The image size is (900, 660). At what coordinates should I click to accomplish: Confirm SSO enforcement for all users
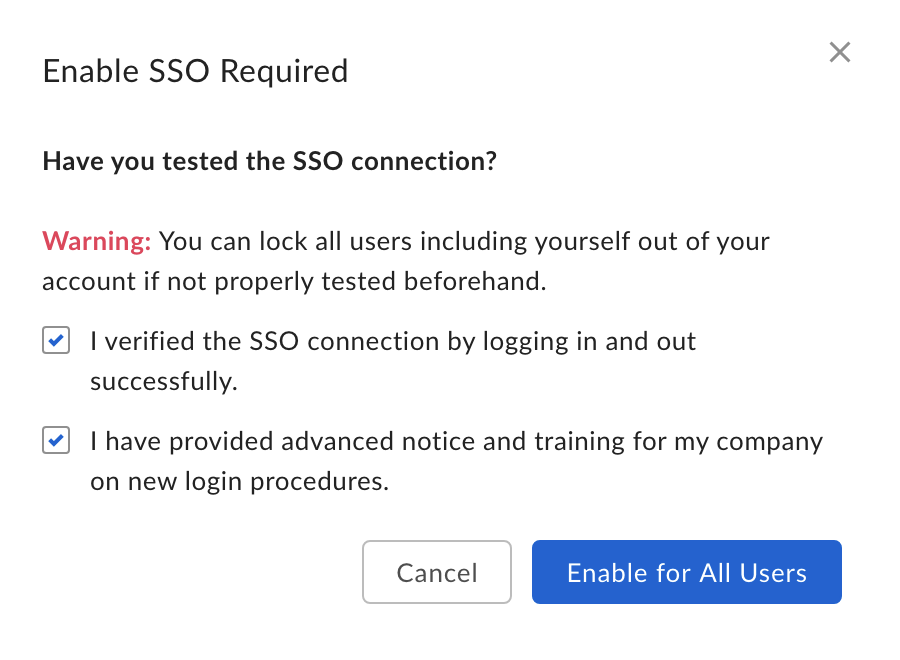pos(686,572)
